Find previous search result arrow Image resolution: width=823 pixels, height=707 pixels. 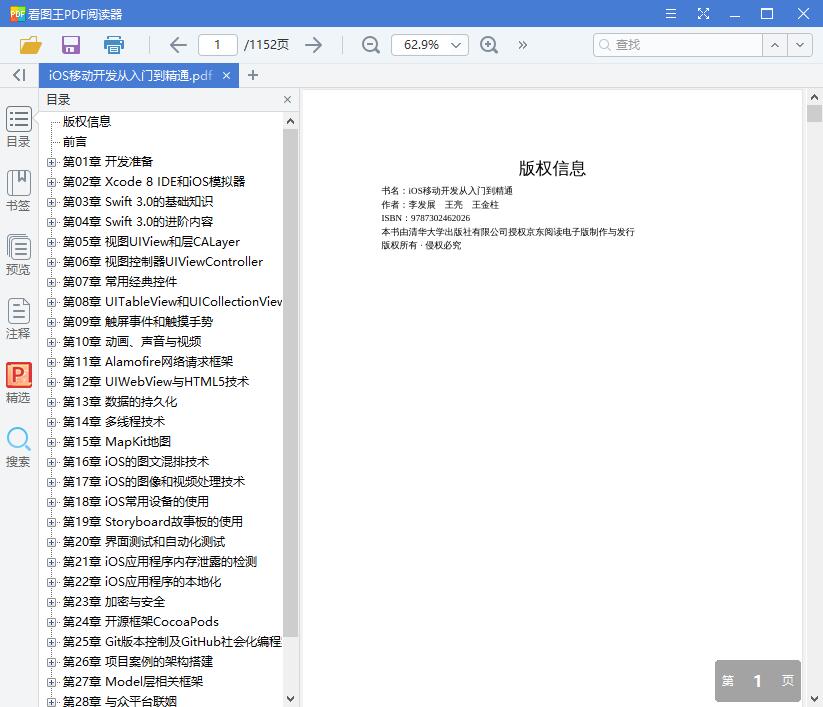775,45
